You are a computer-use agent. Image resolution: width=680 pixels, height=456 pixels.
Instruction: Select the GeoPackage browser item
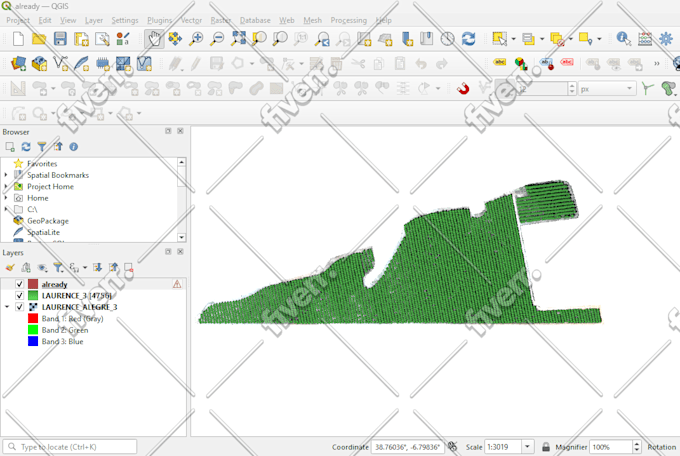48,221
